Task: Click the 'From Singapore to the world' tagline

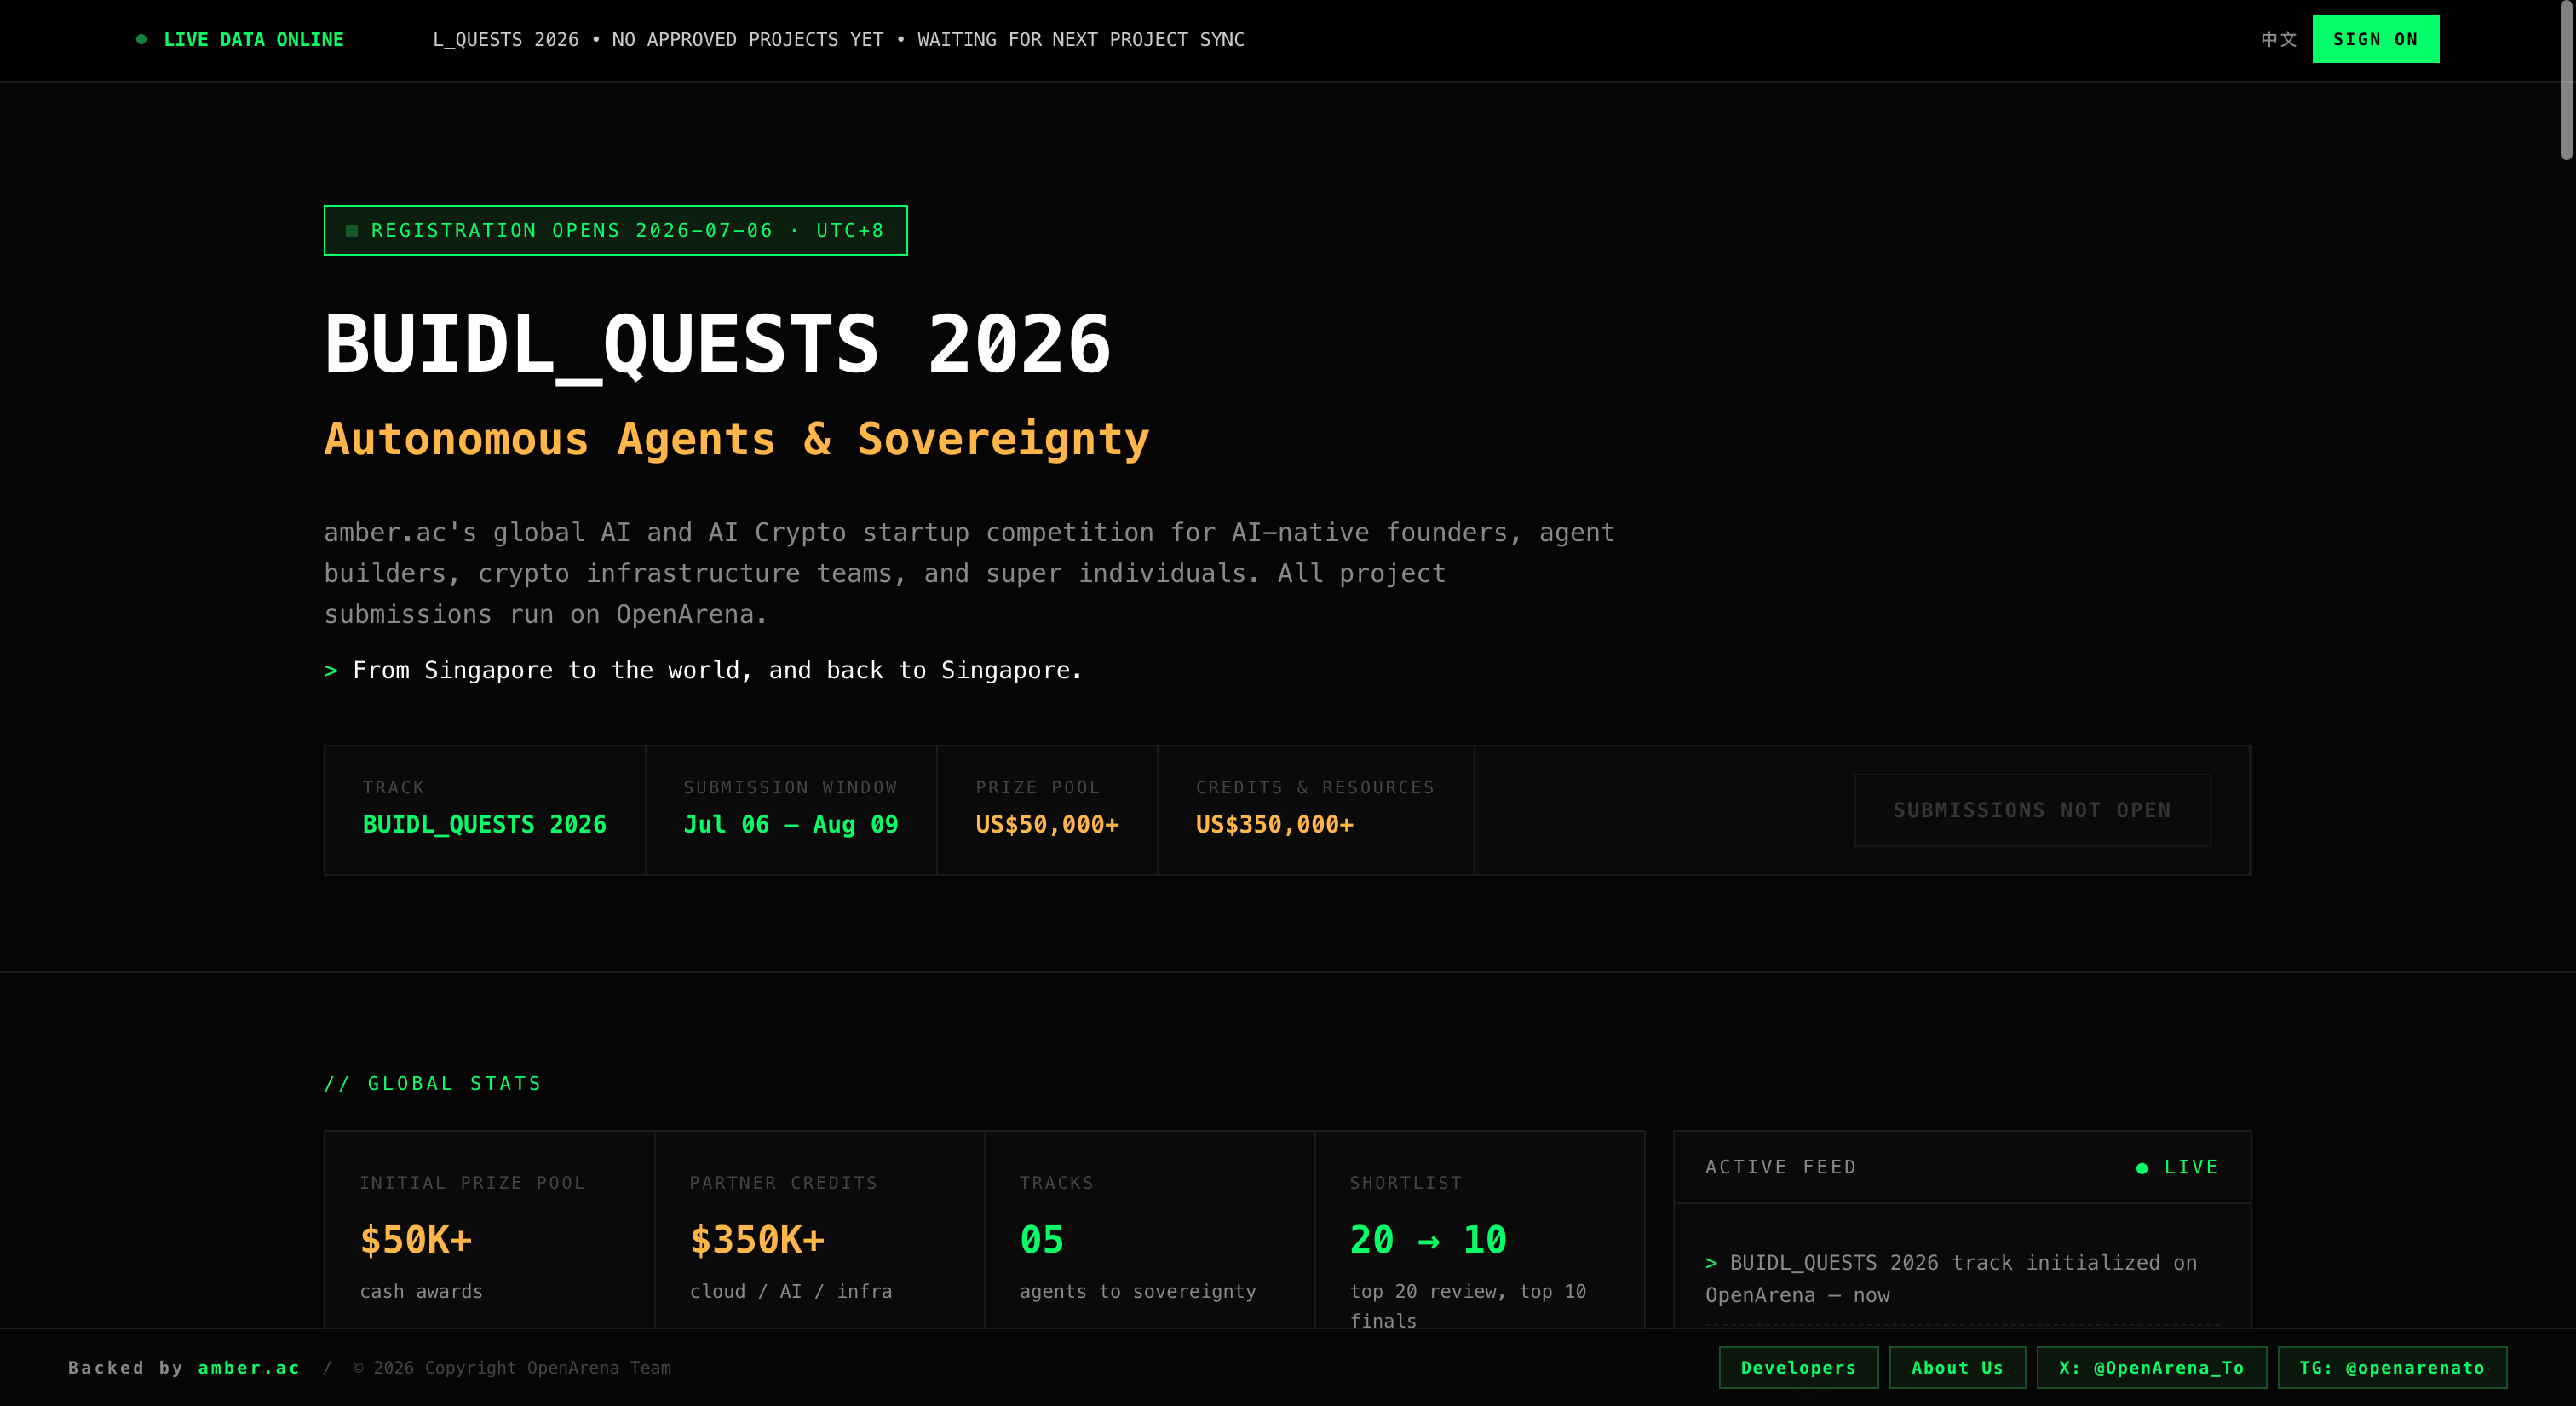Action: [703, 670]
